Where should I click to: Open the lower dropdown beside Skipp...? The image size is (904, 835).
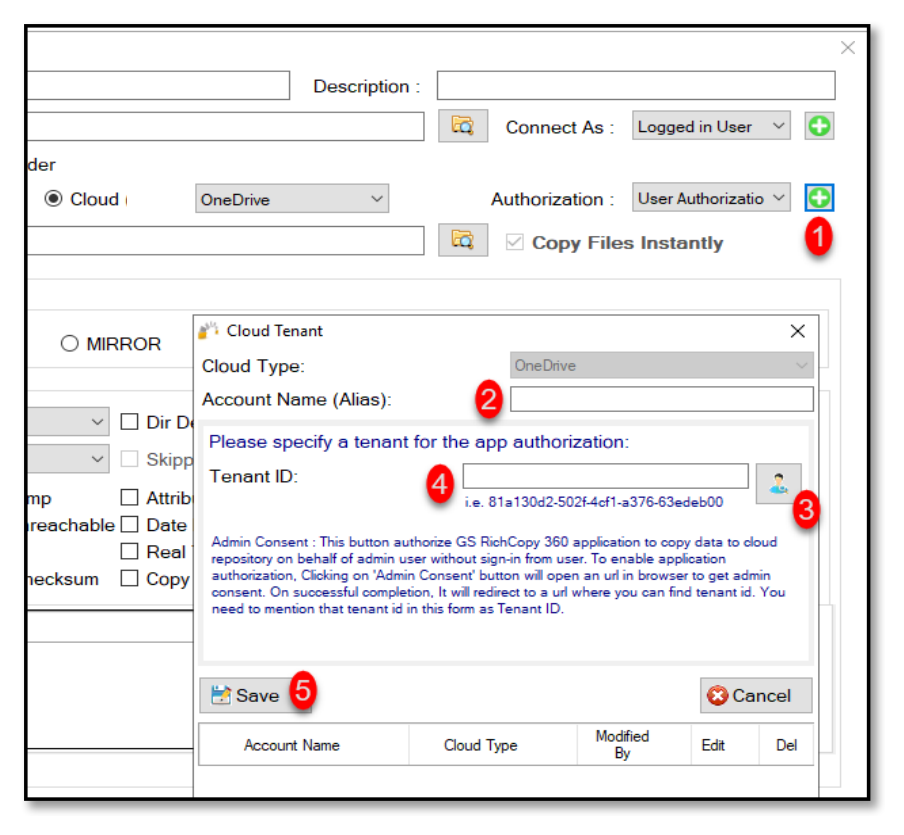click(x=68, y=459)
